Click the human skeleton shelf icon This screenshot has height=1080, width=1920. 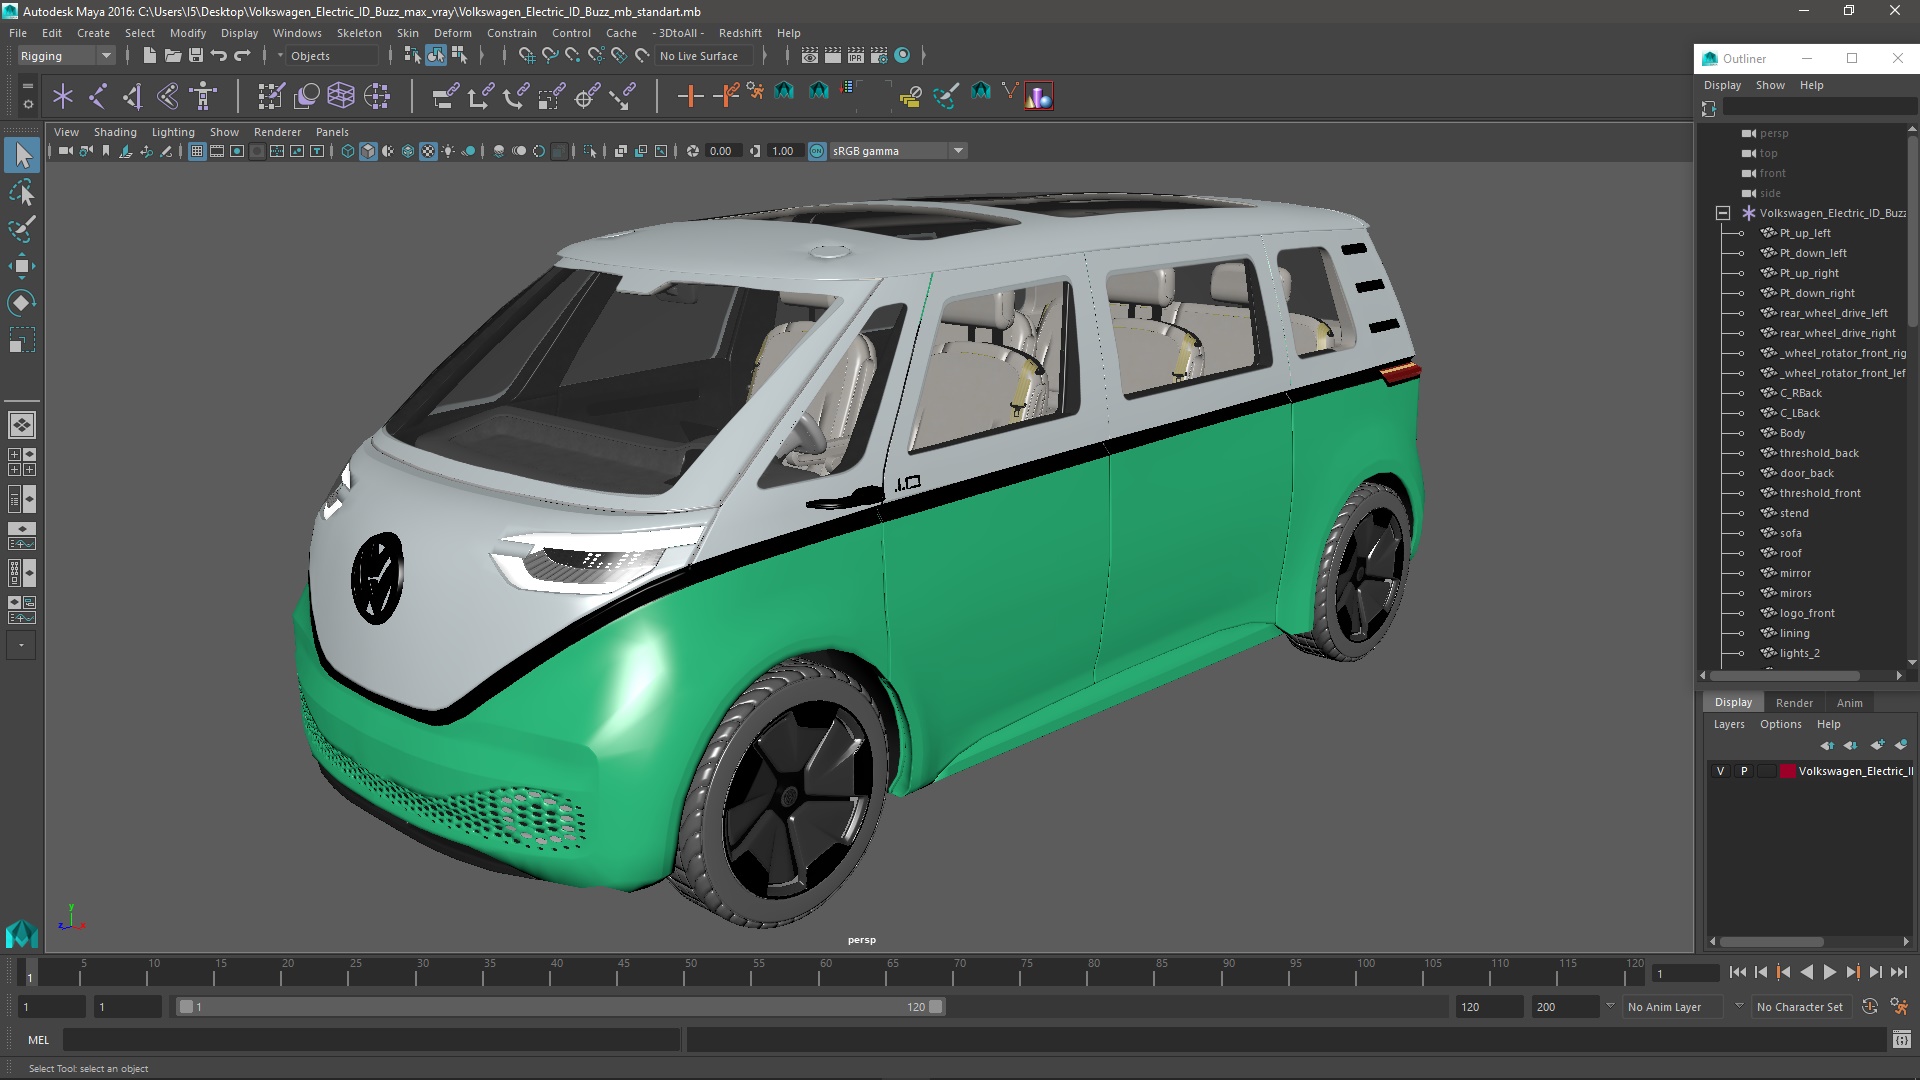(x=203, y=96)
